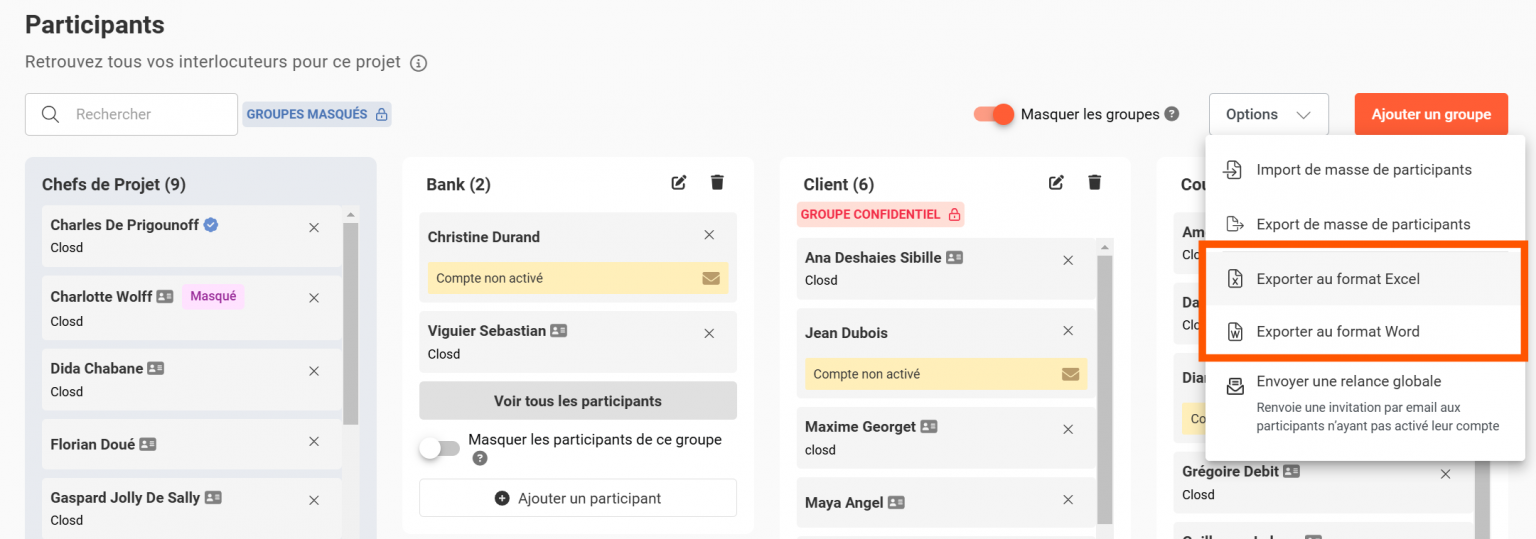Delete the Bank group with trash icon

click(717, 182)
